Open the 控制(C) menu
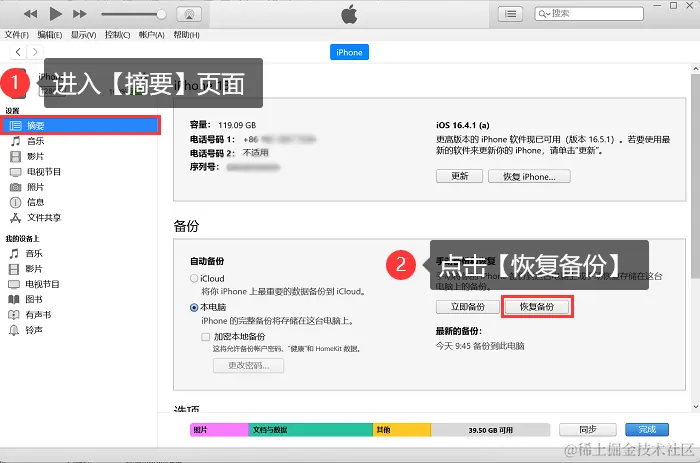 (x=117, y=35)
